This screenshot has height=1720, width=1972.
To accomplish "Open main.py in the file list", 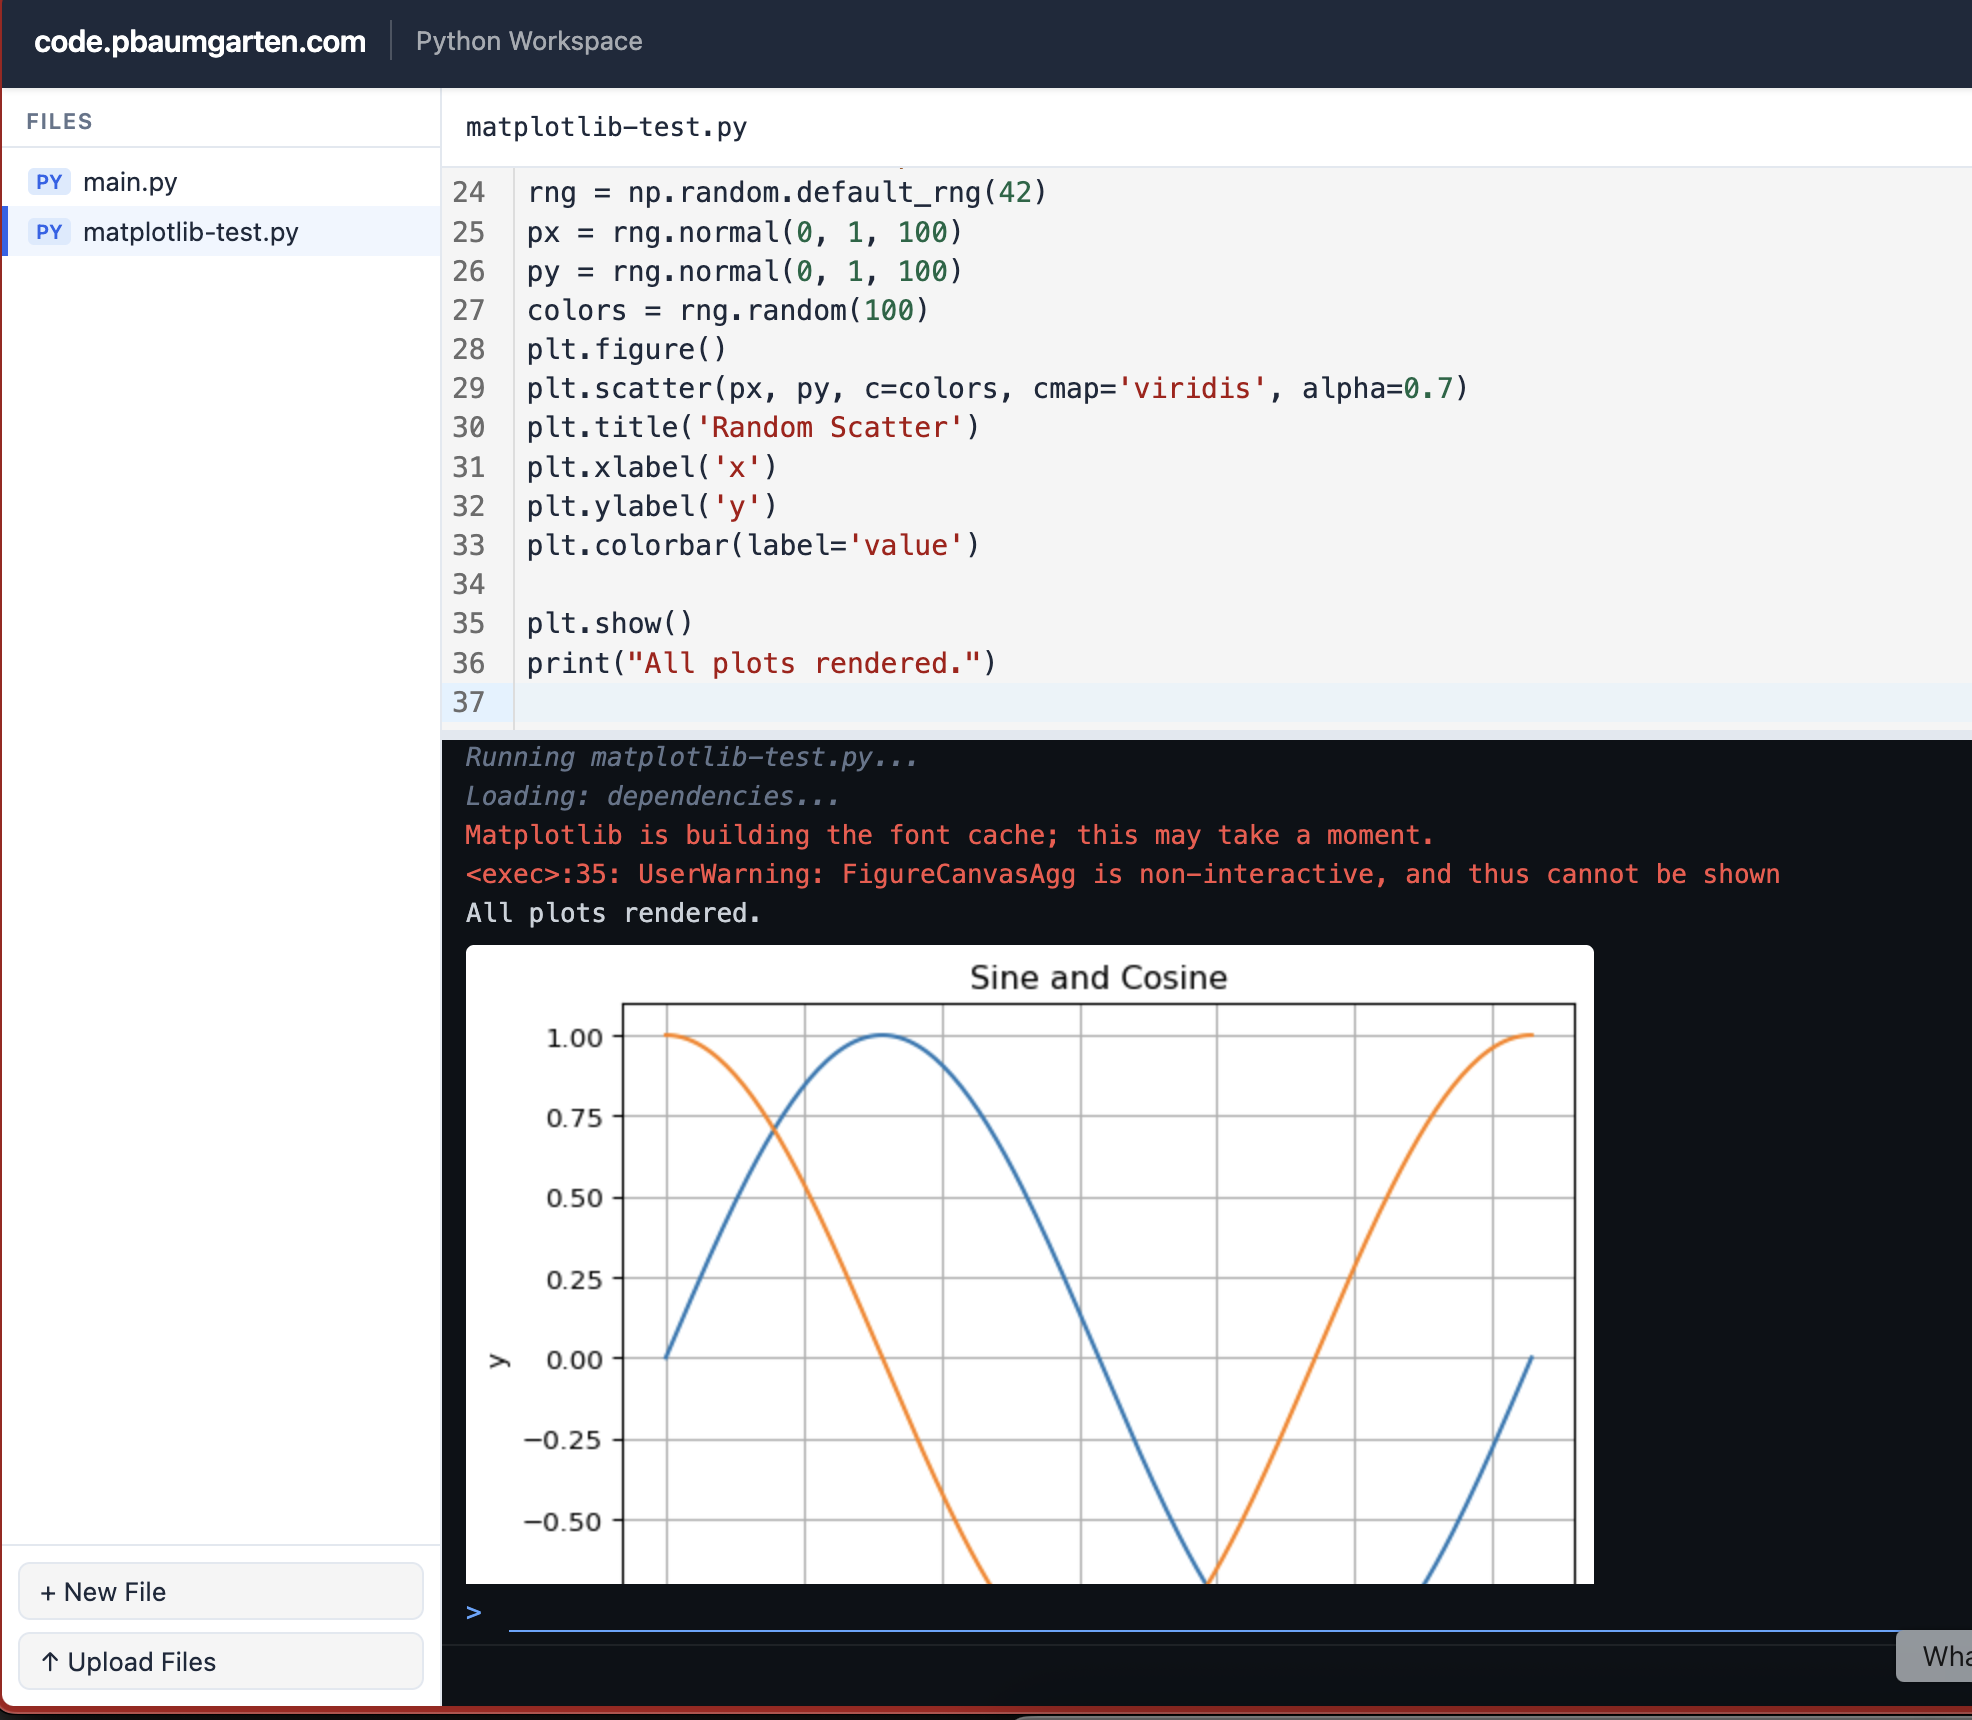I will pos(222,182).
